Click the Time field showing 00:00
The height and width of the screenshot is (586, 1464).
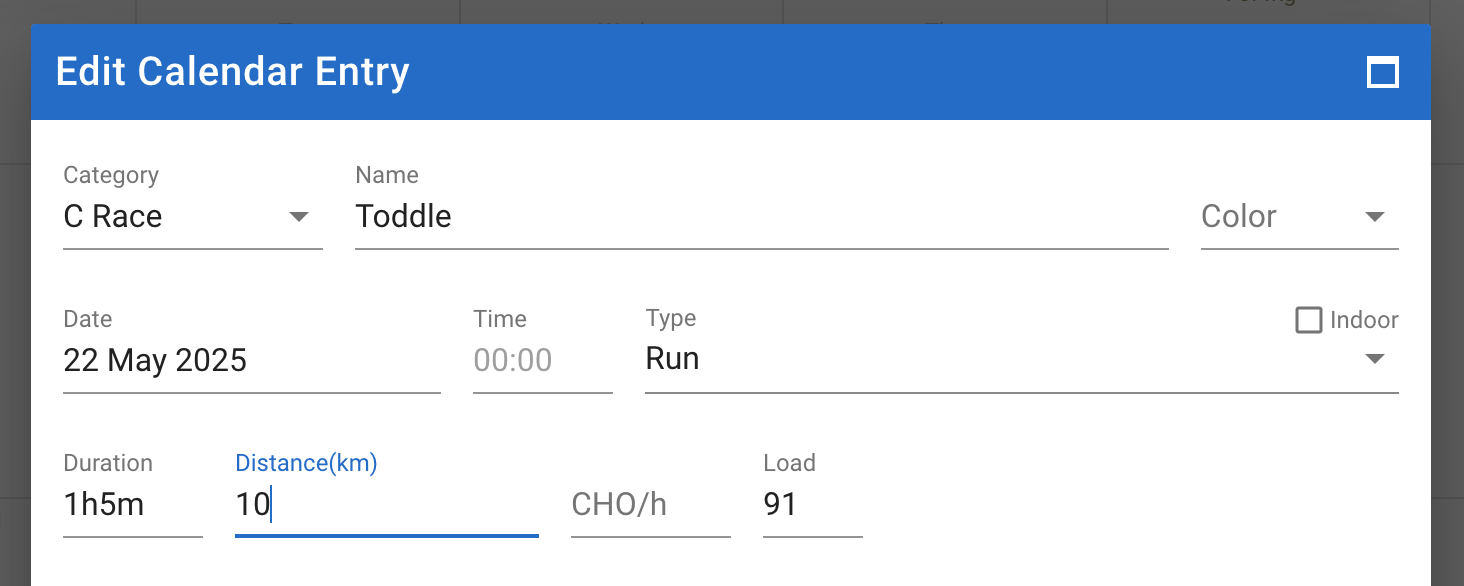click(x=542, y=360)
